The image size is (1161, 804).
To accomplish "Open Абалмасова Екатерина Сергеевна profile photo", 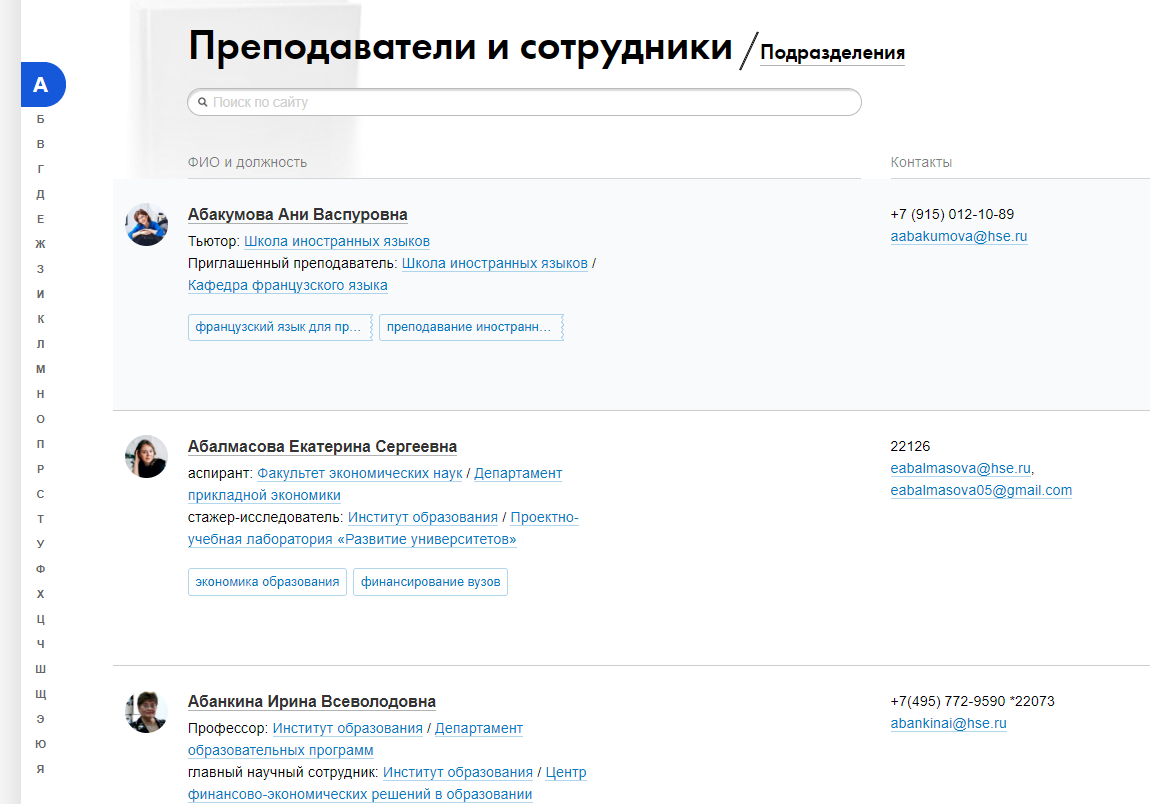I will point(146,456).
